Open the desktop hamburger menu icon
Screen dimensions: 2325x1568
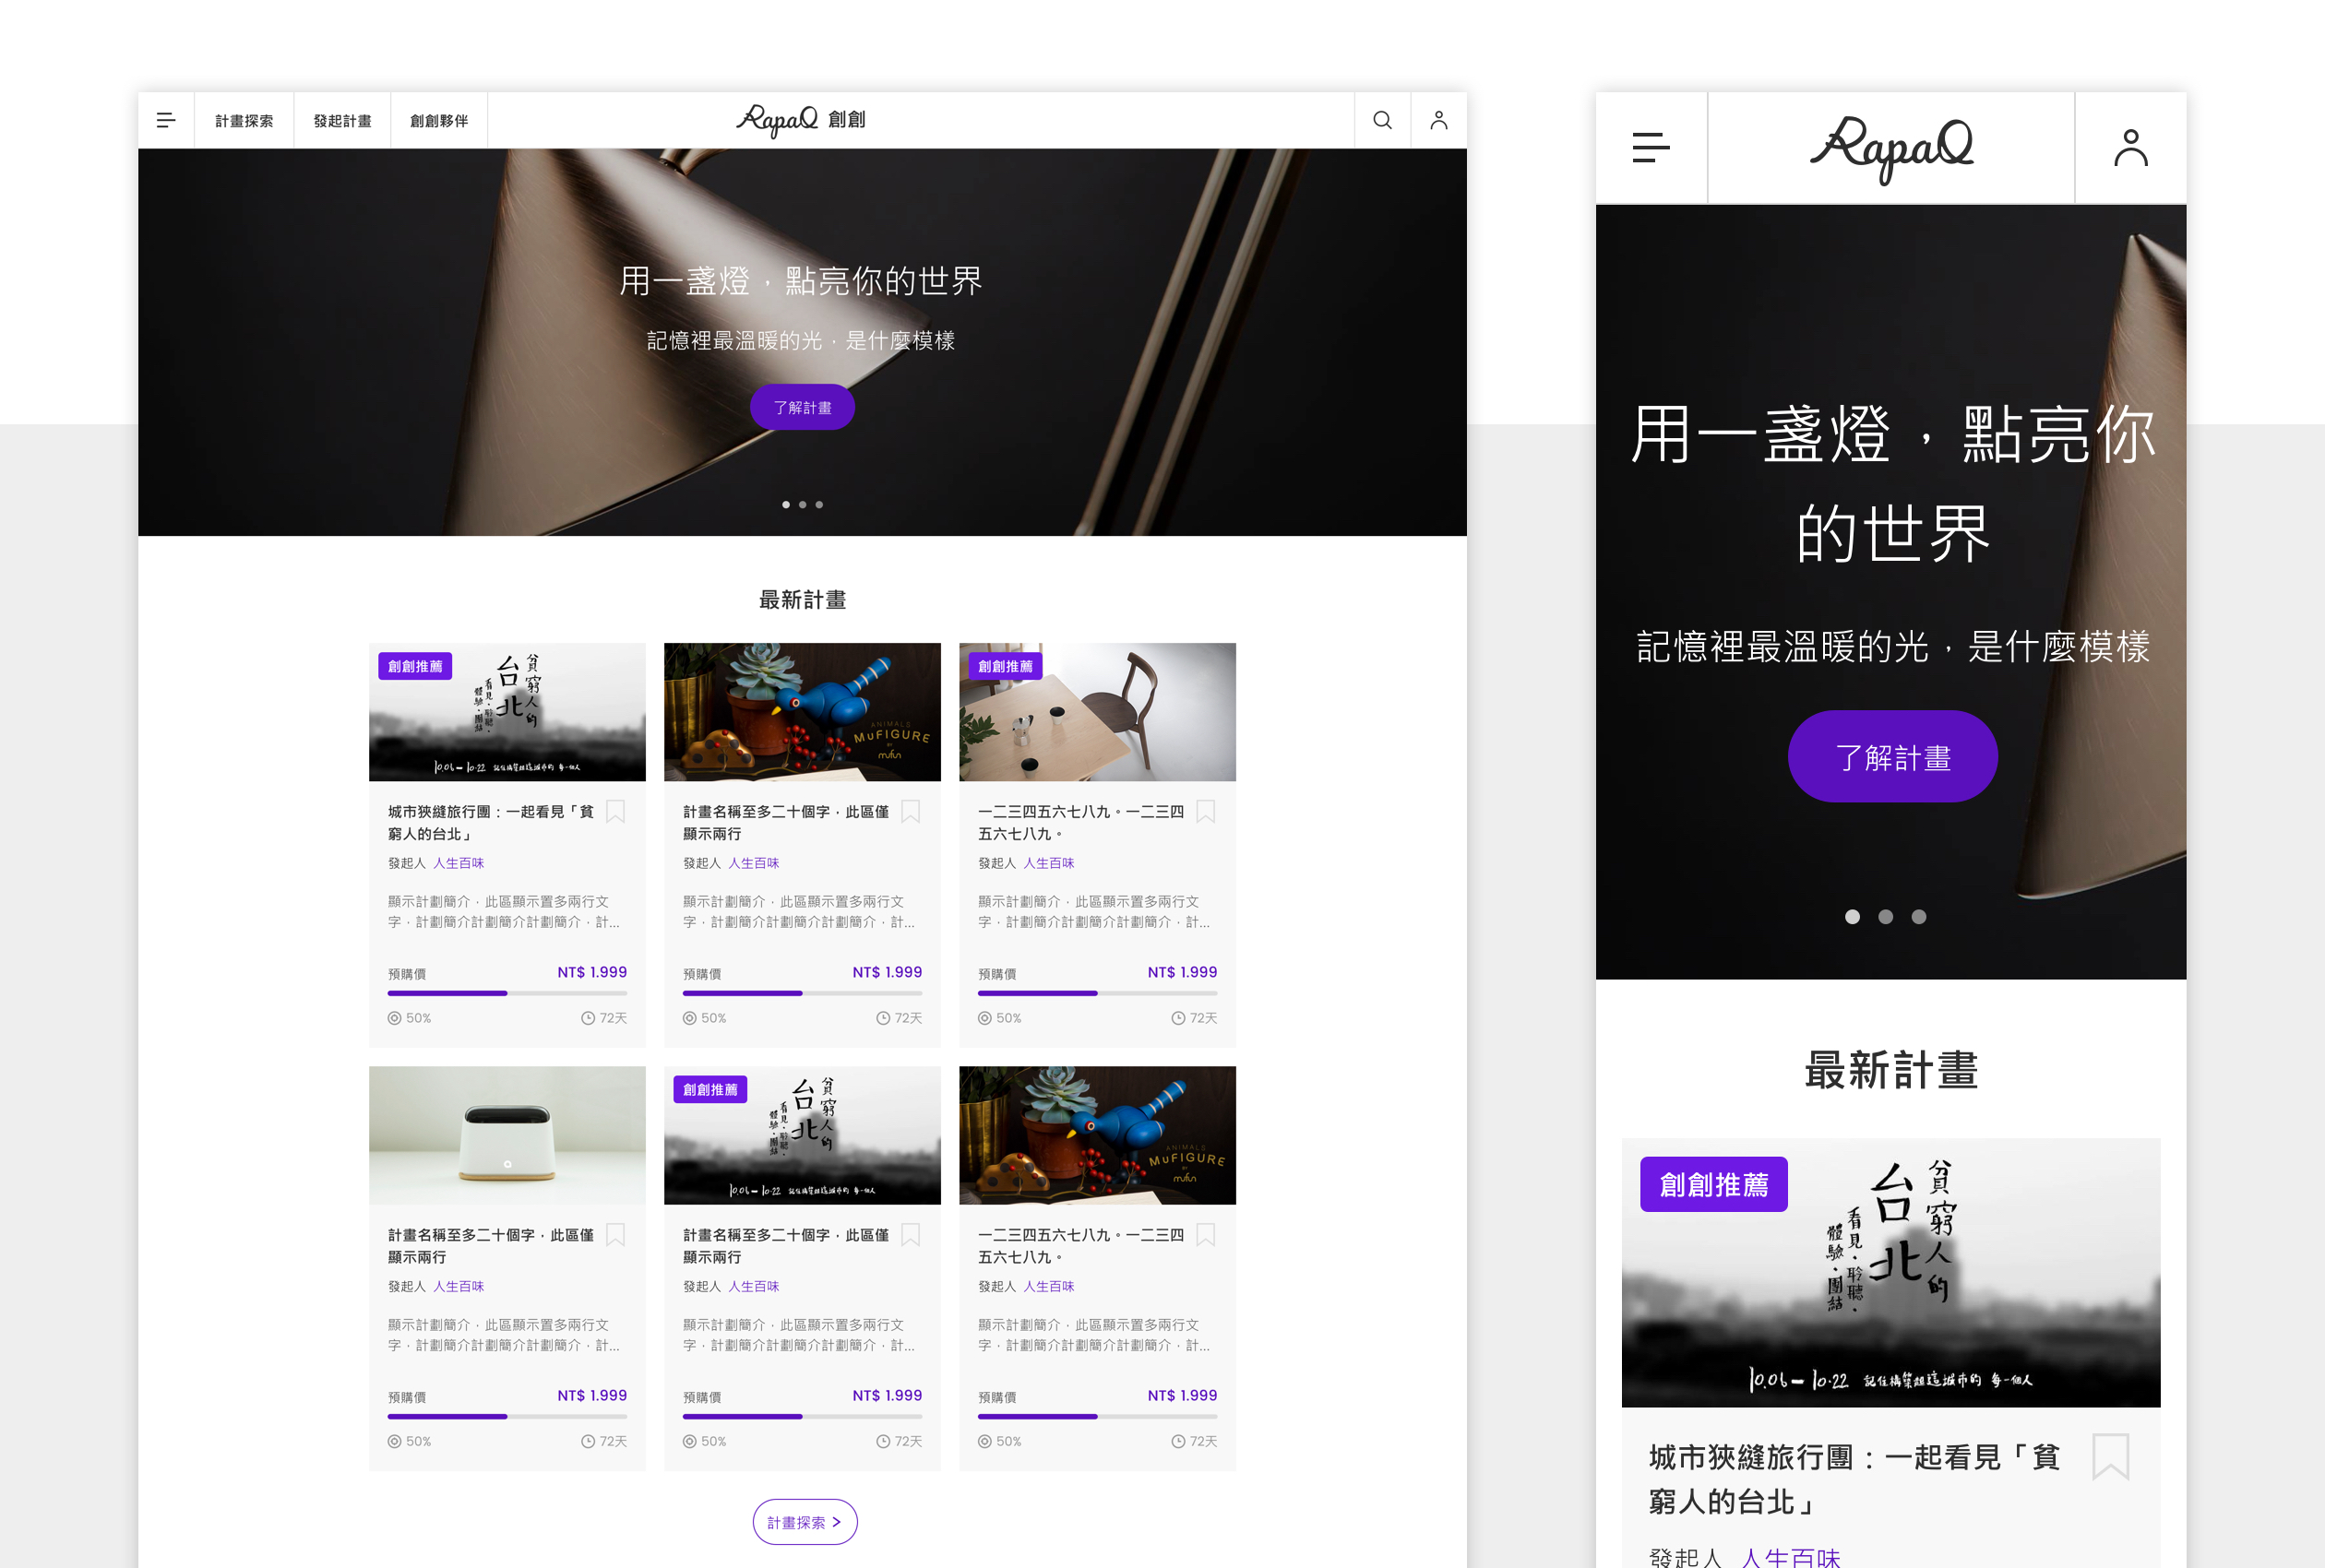[x=166, y=120]
